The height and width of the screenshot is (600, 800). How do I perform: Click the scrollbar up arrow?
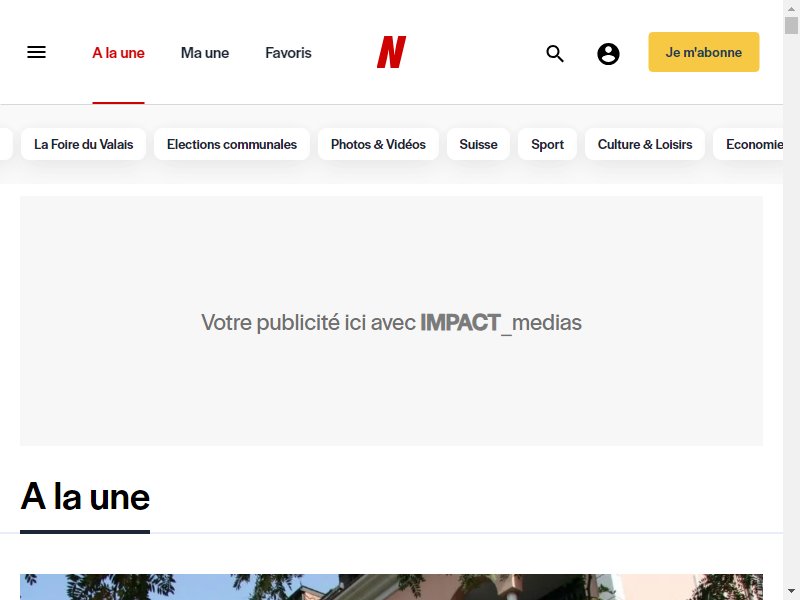pyautogui.click(x=791, y=8)
